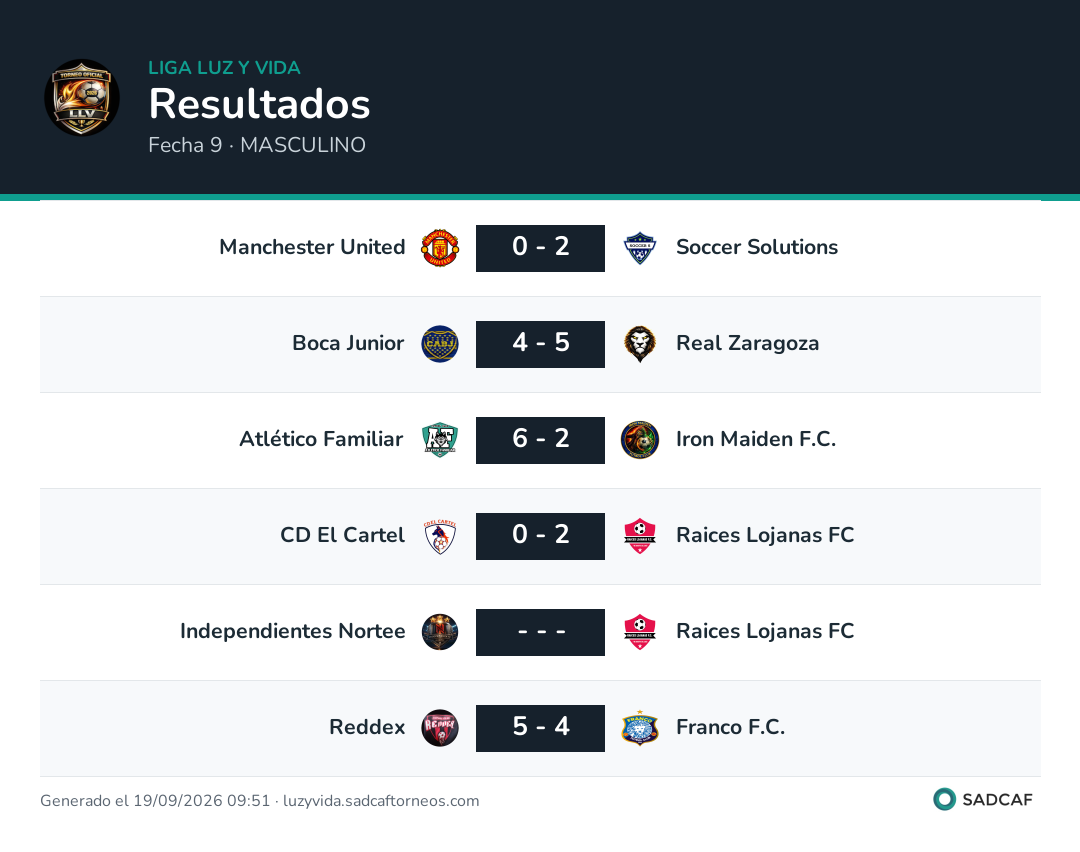The height and width of the screenshot is (852, 1080).
Task: Click the Atlético Familiar team name
Action: [321, 439]
